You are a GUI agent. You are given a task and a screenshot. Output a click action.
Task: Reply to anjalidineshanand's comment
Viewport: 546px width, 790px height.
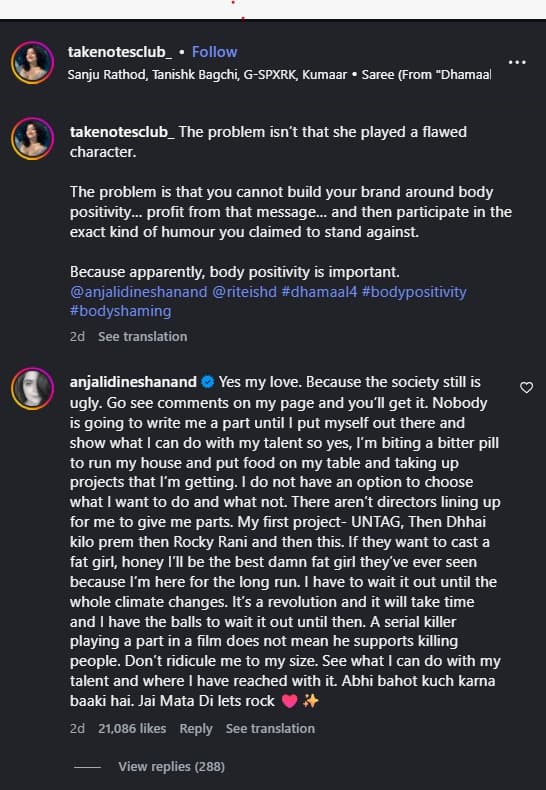196,729
